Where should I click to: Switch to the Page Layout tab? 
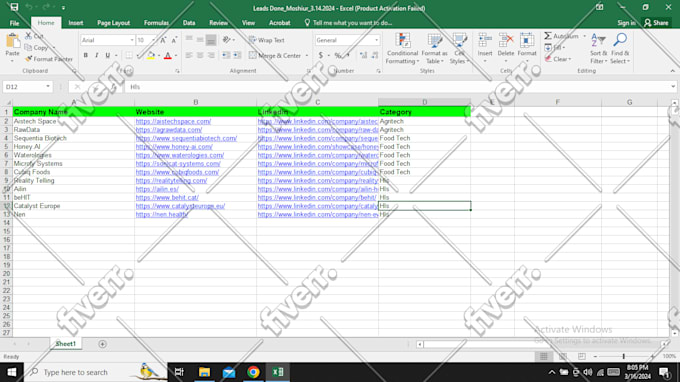113,23
